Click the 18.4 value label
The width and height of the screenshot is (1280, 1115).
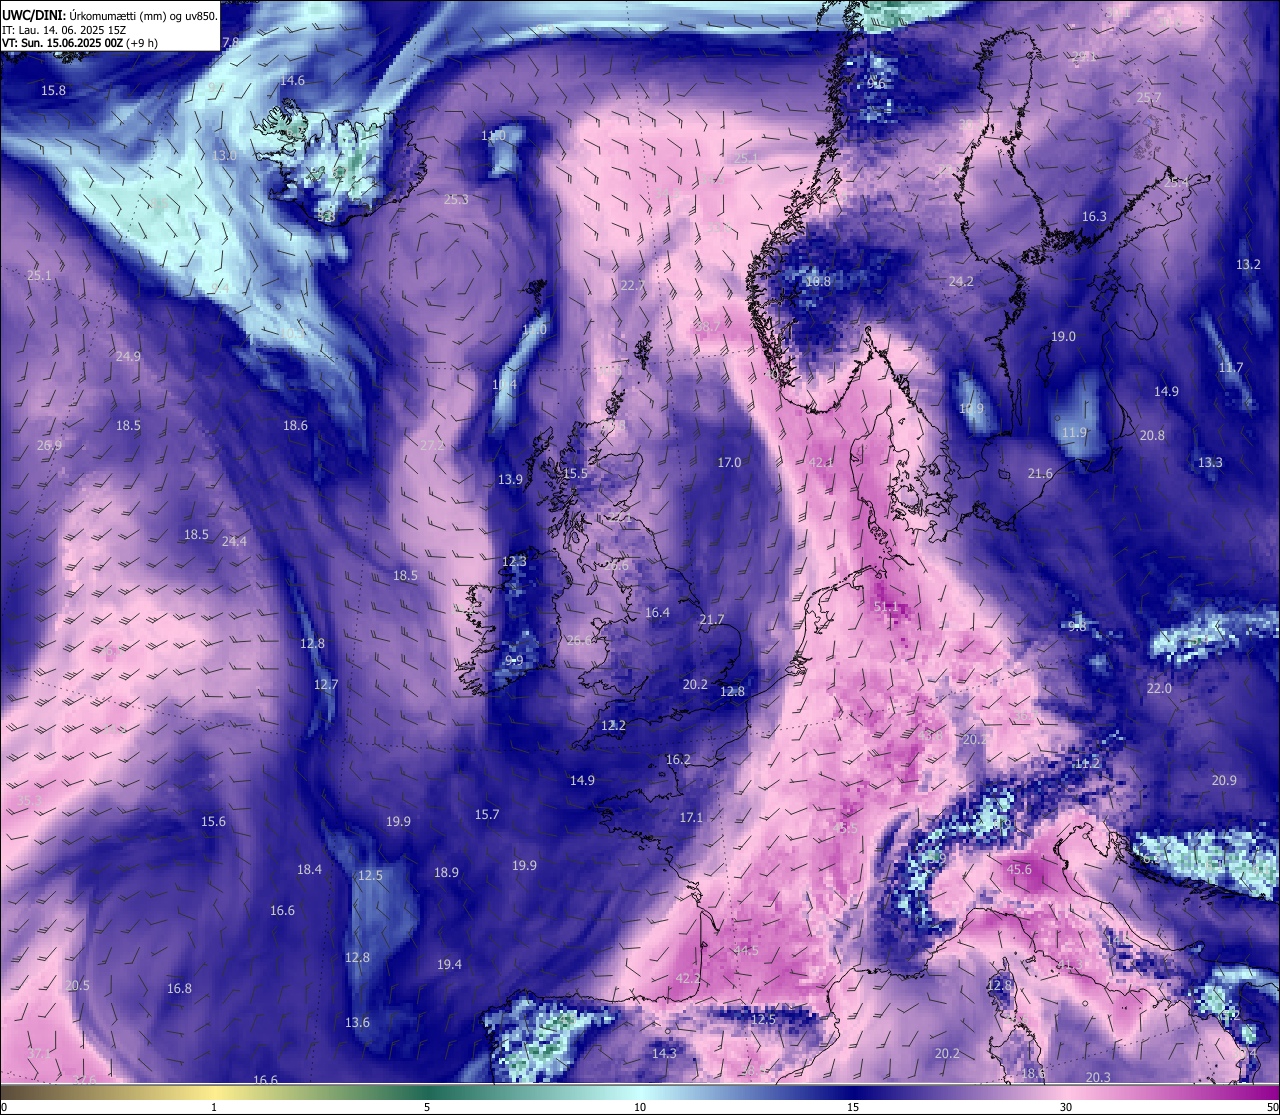coord(309,869)
